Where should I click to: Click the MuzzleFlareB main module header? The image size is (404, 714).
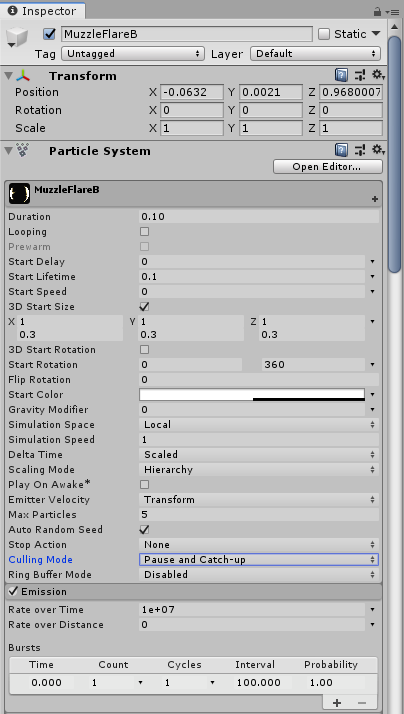[194, 193]
